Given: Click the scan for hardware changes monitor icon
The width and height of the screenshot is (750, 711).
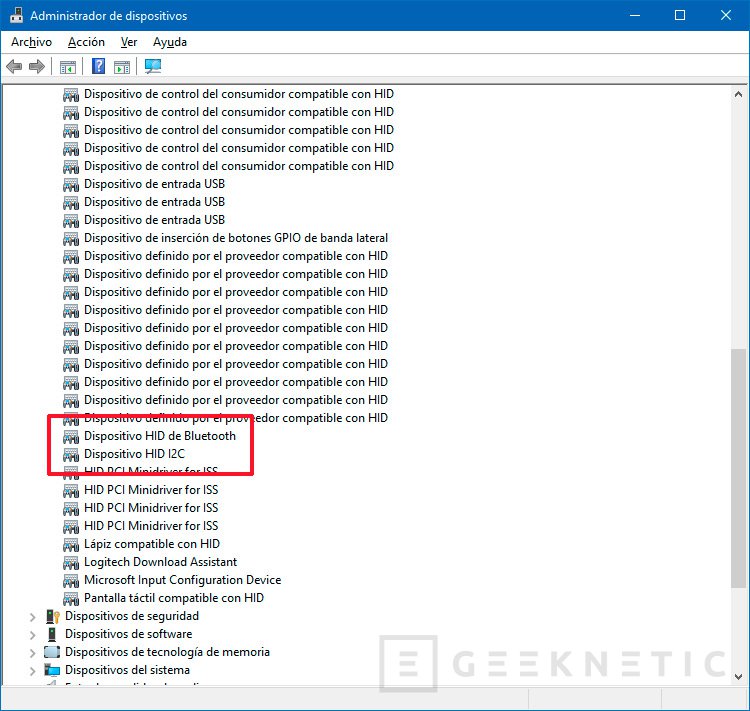Looking at the screenshot, I should point(152,67).
